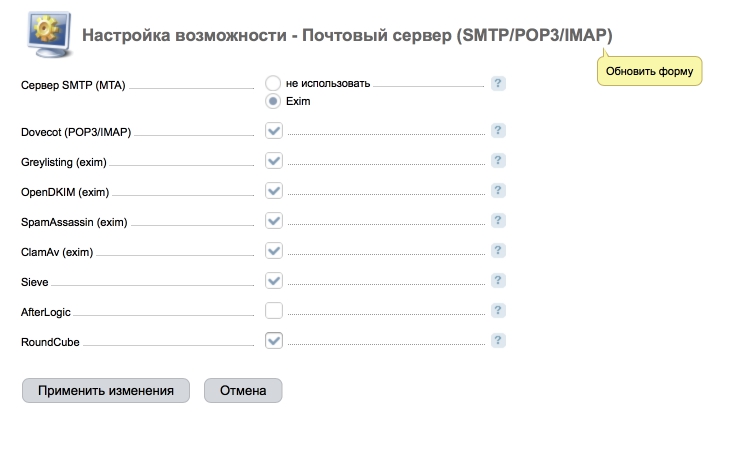This screenshot has width=744, height=455.
Task: Enable the AfterLogic checkbox
Action: (274, 311)
